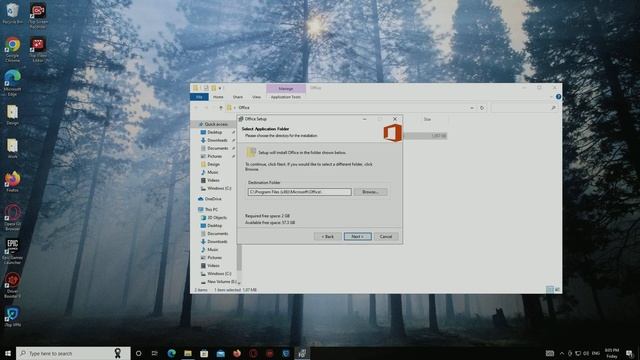Open the notification center icon
640x360 pixels.
629,353
